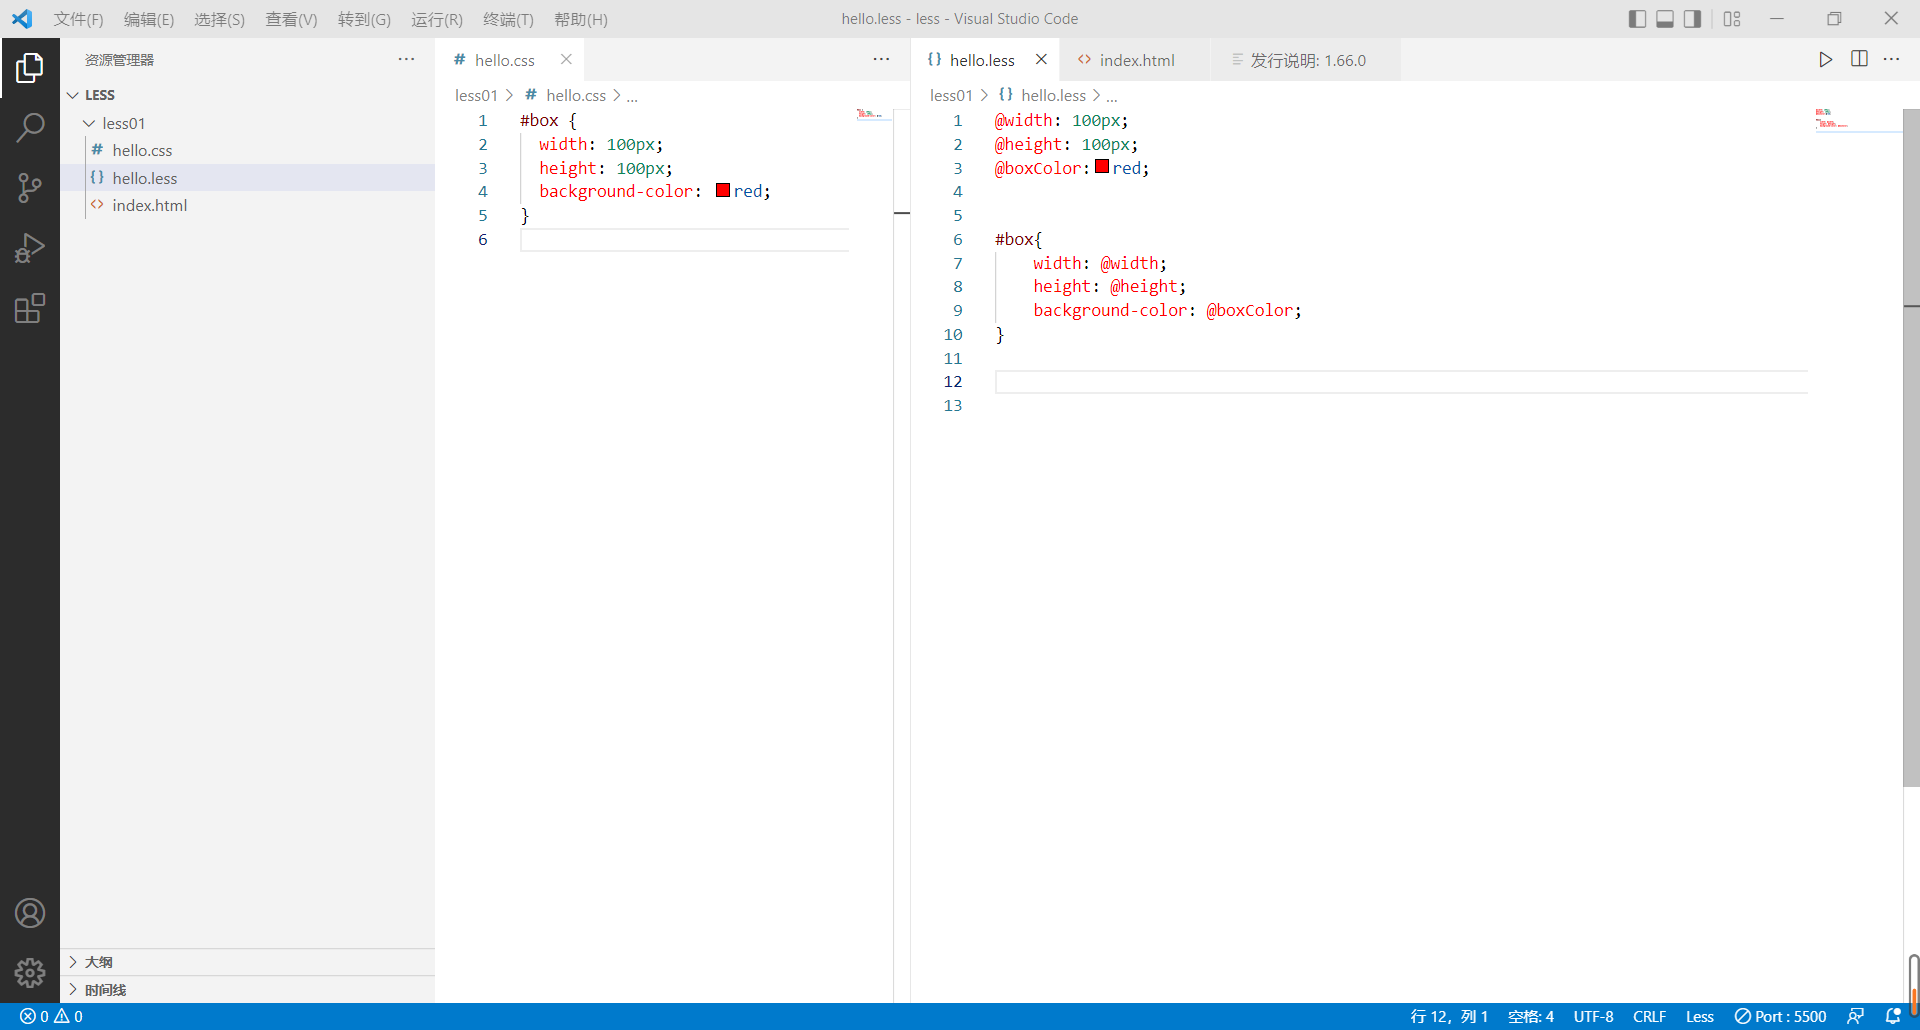
Task: Place cursor on line 12 of hello.less
Action: point(1401,382)
